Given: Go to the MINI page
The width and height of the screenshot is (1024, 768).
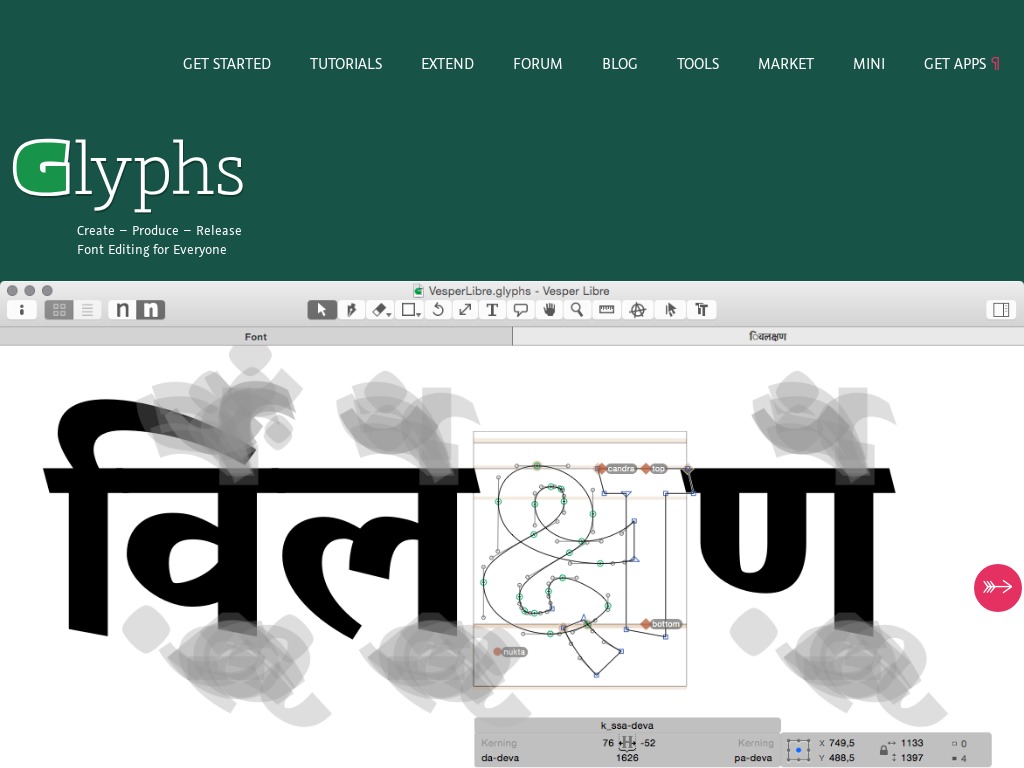Looking at the screenshot, I should [x=869, y=64].
